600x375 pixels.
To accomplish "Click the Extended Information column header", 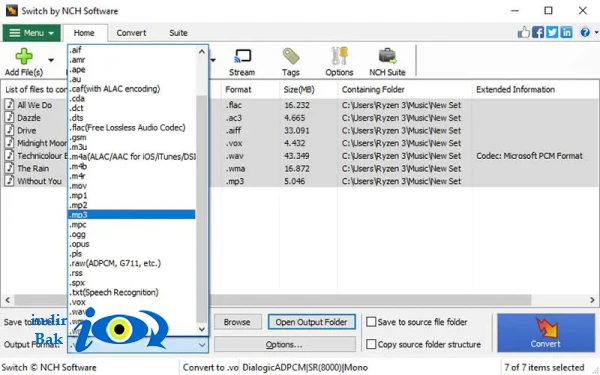I will [x=535, y=90].
